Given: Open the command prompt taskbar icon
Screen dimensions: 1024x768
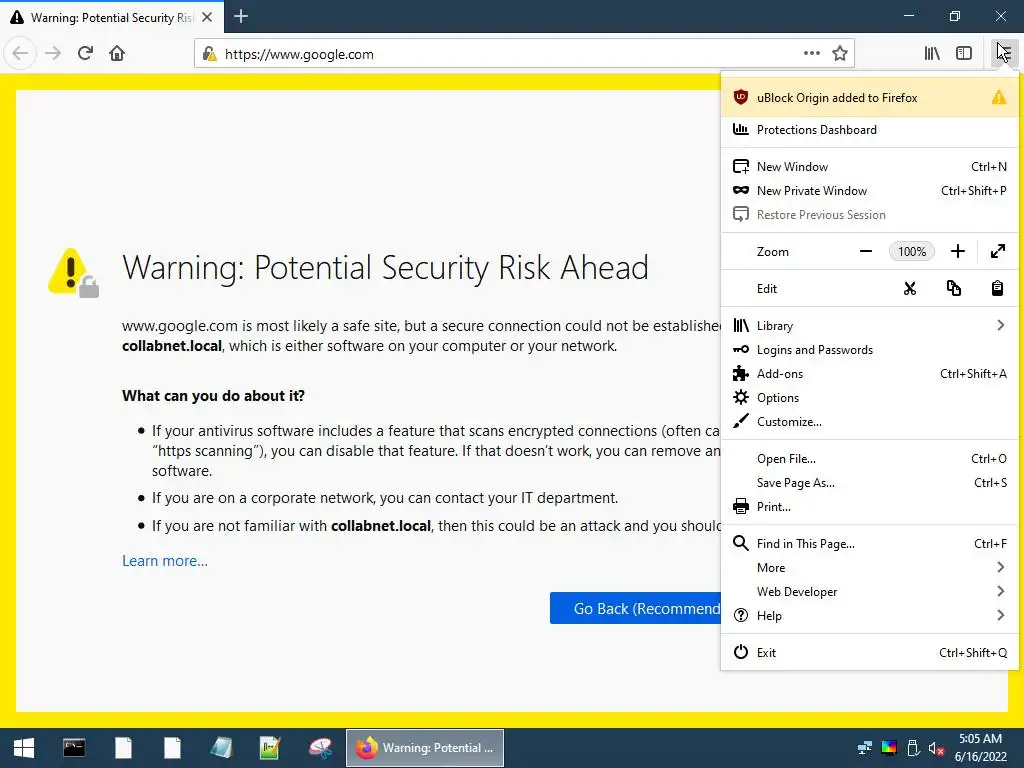Looking at the screenshot, I should 74,748.
